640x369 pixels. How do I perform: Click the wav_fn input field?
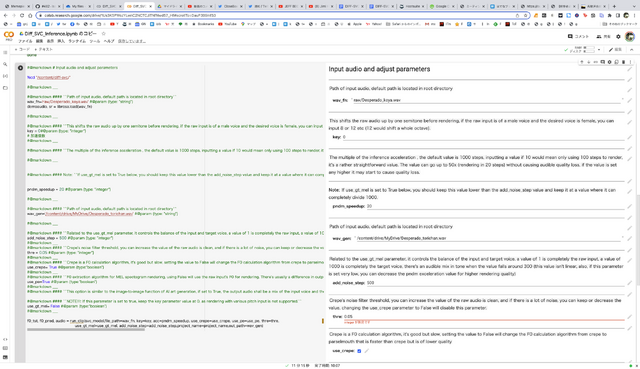486,100
